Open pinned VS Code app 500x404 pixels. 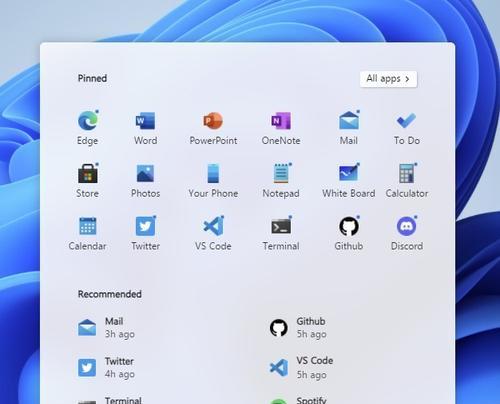(x=213, y=233)
